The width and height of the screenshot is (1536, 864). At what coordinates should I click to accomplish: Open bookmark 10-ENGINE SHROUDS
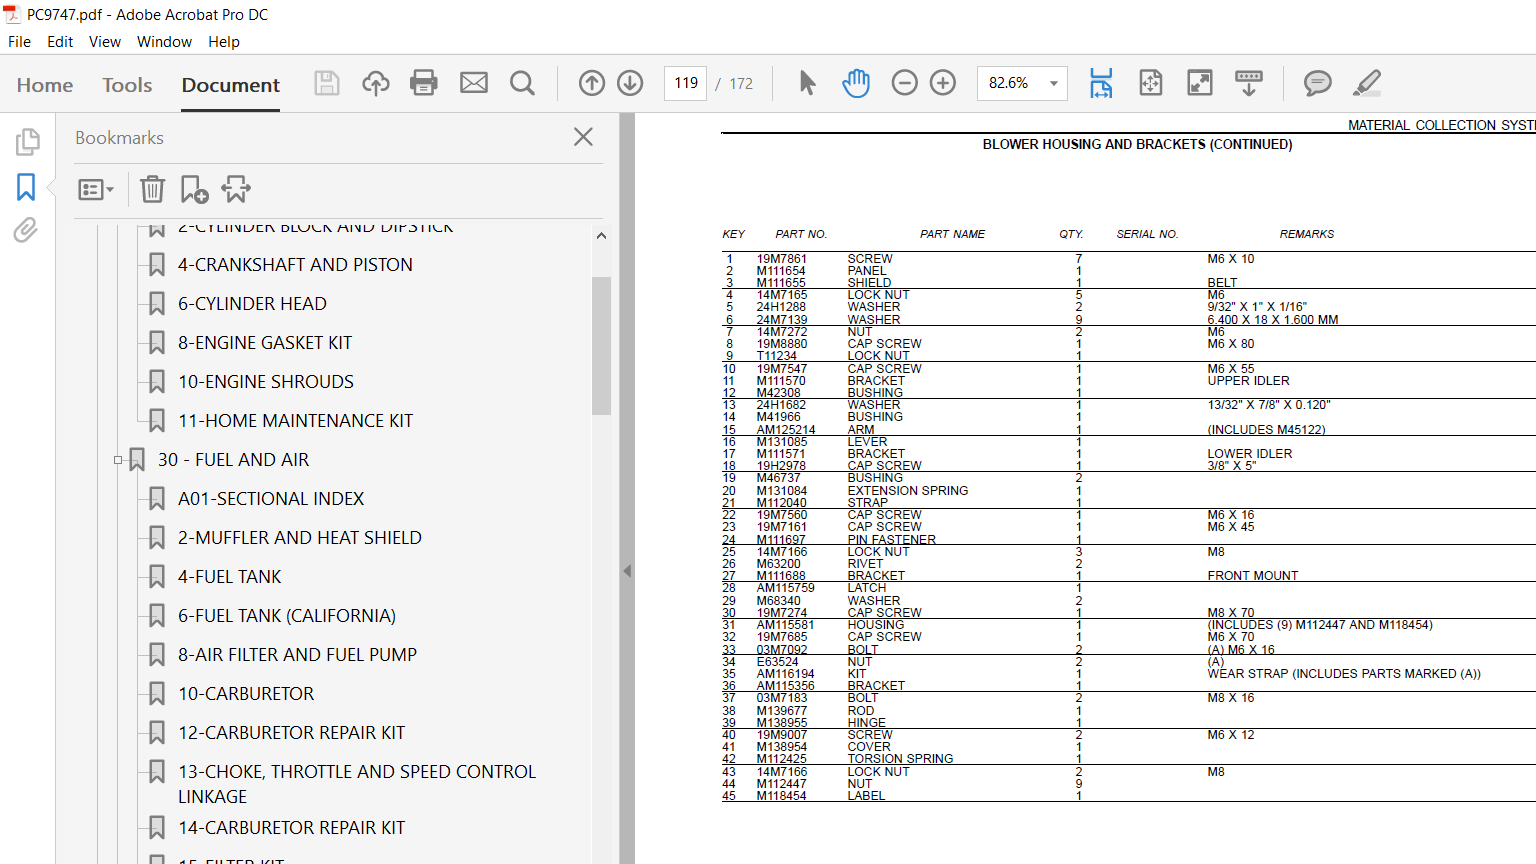coord(266,382)
